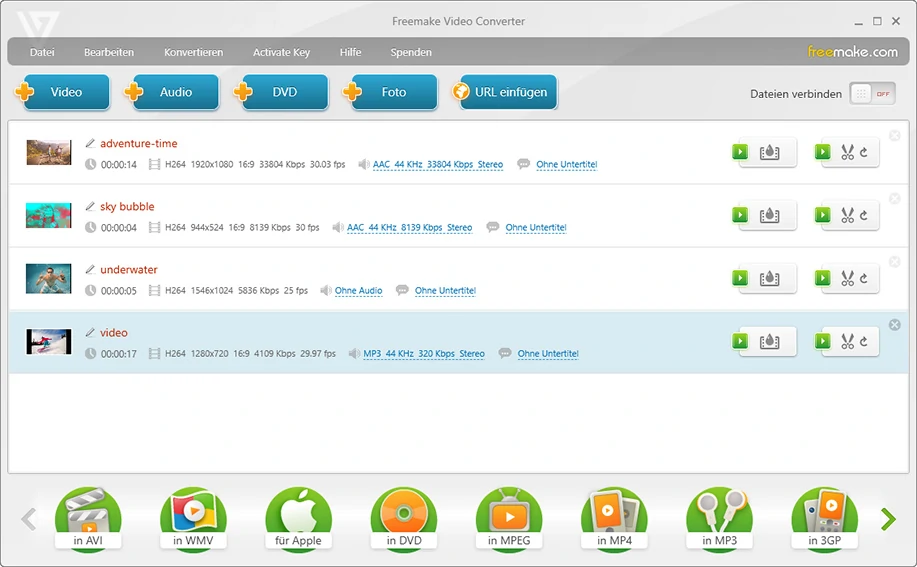Open adventure-time thumbnail preview
This screenshot has height=567, width=917.
(x=49, y=153)
